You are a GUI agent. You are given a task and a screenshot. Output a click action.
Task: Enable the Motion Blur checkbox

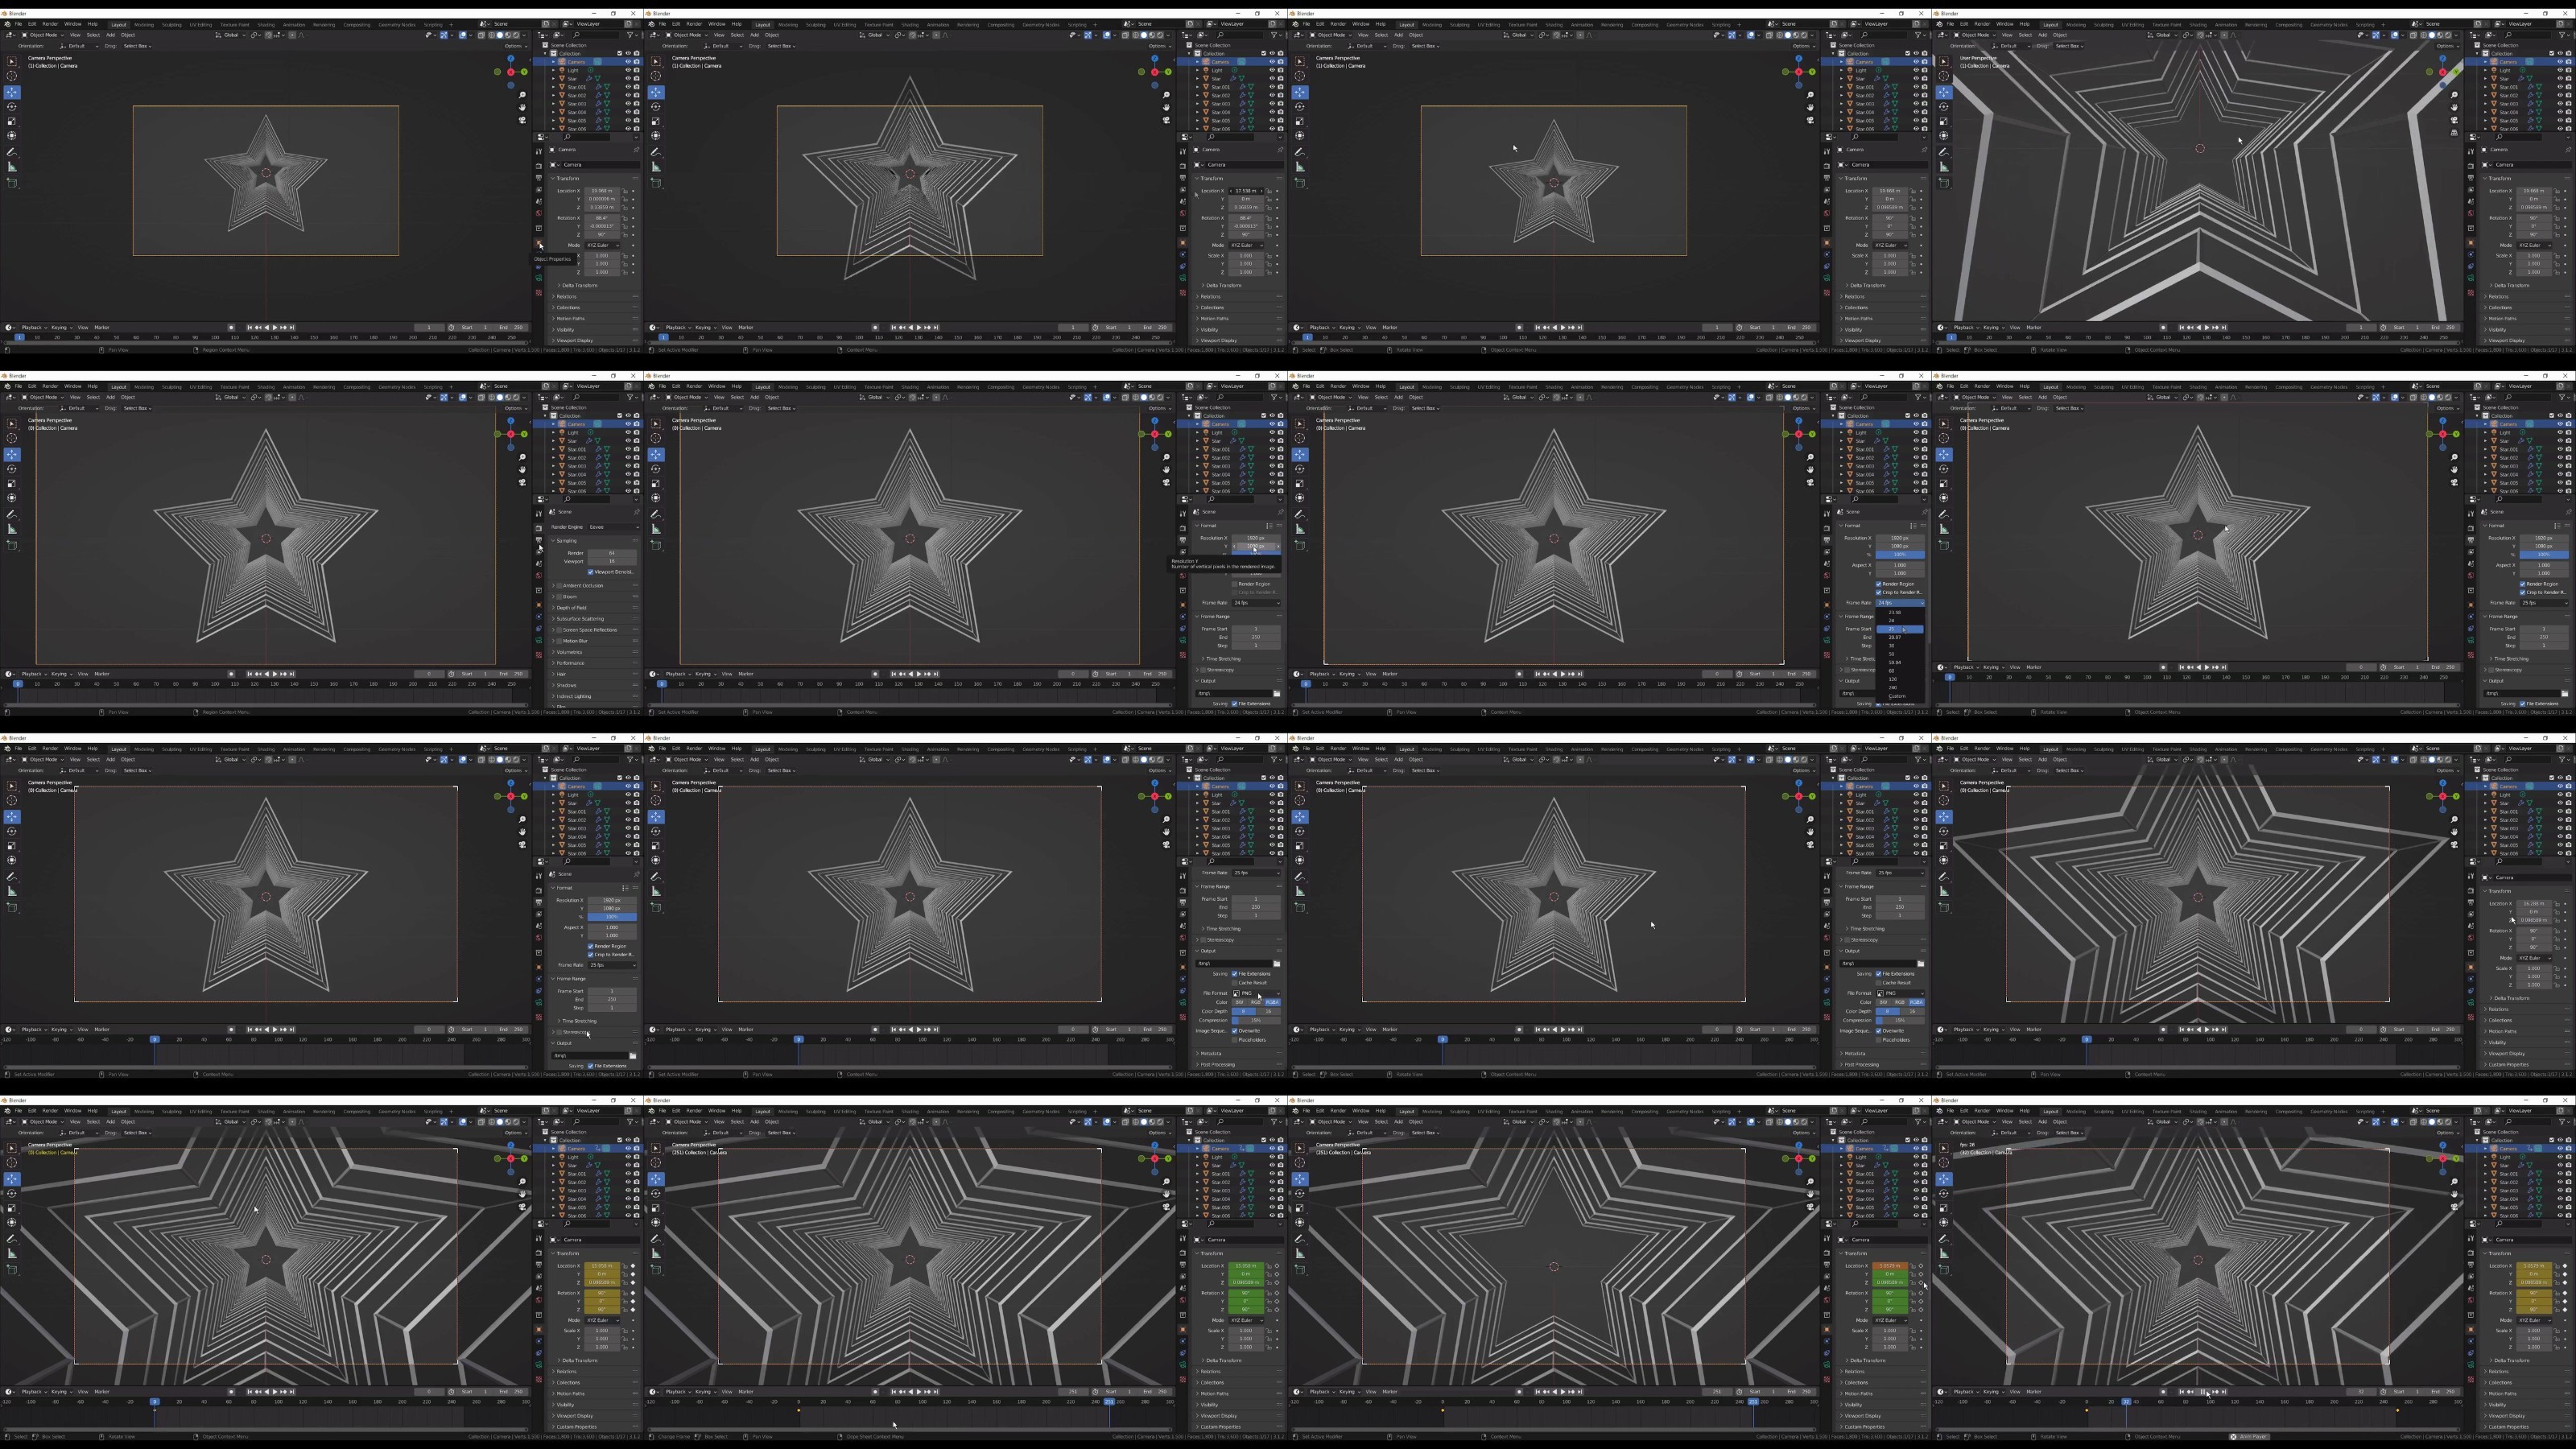point(560,641)
